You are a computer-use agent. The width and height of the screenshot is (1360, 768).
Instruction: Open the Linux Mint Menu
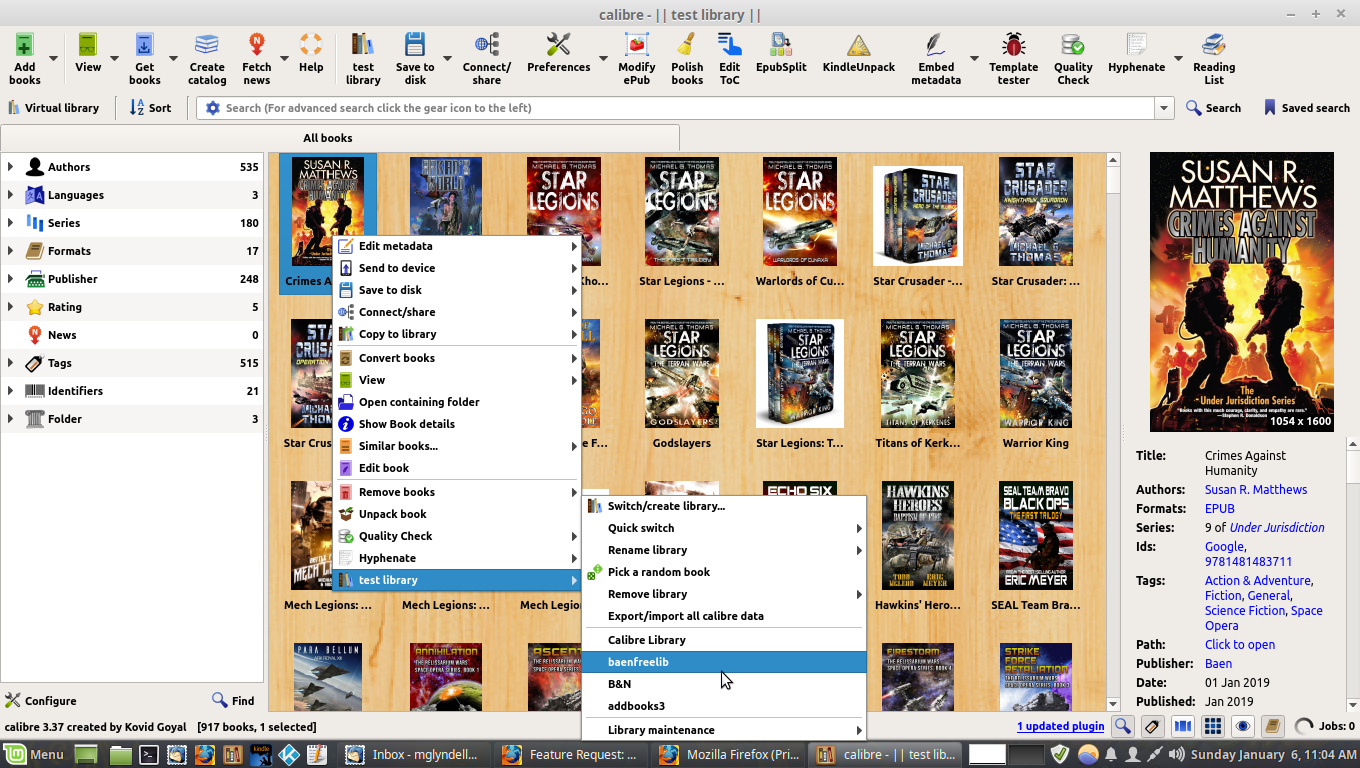(x=33, y=755)
